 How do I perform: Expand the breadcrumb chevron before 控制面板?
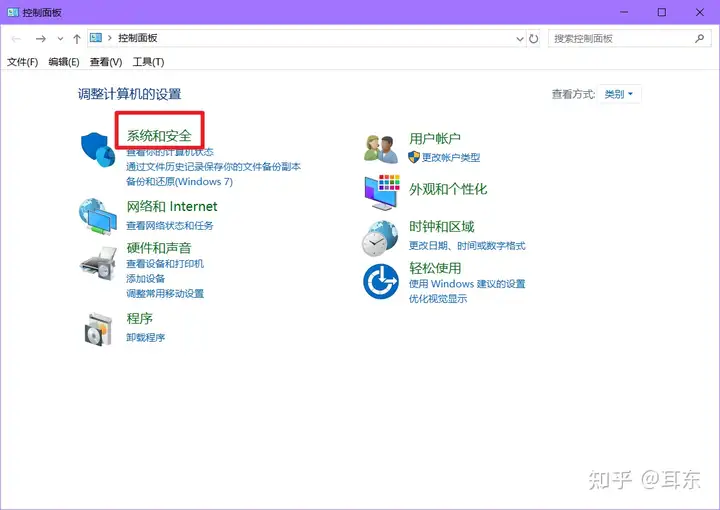(x=110, y=38)
